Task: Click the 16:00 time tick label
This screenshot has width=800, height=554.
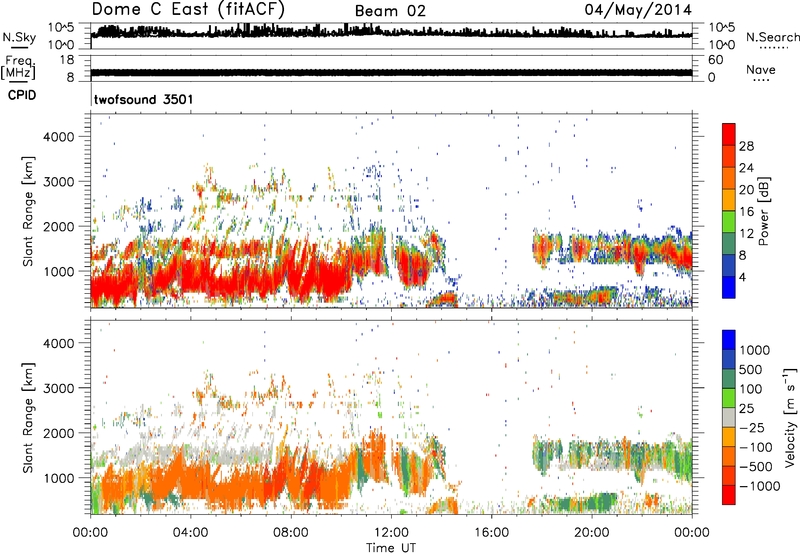Action: coord(491,532)
